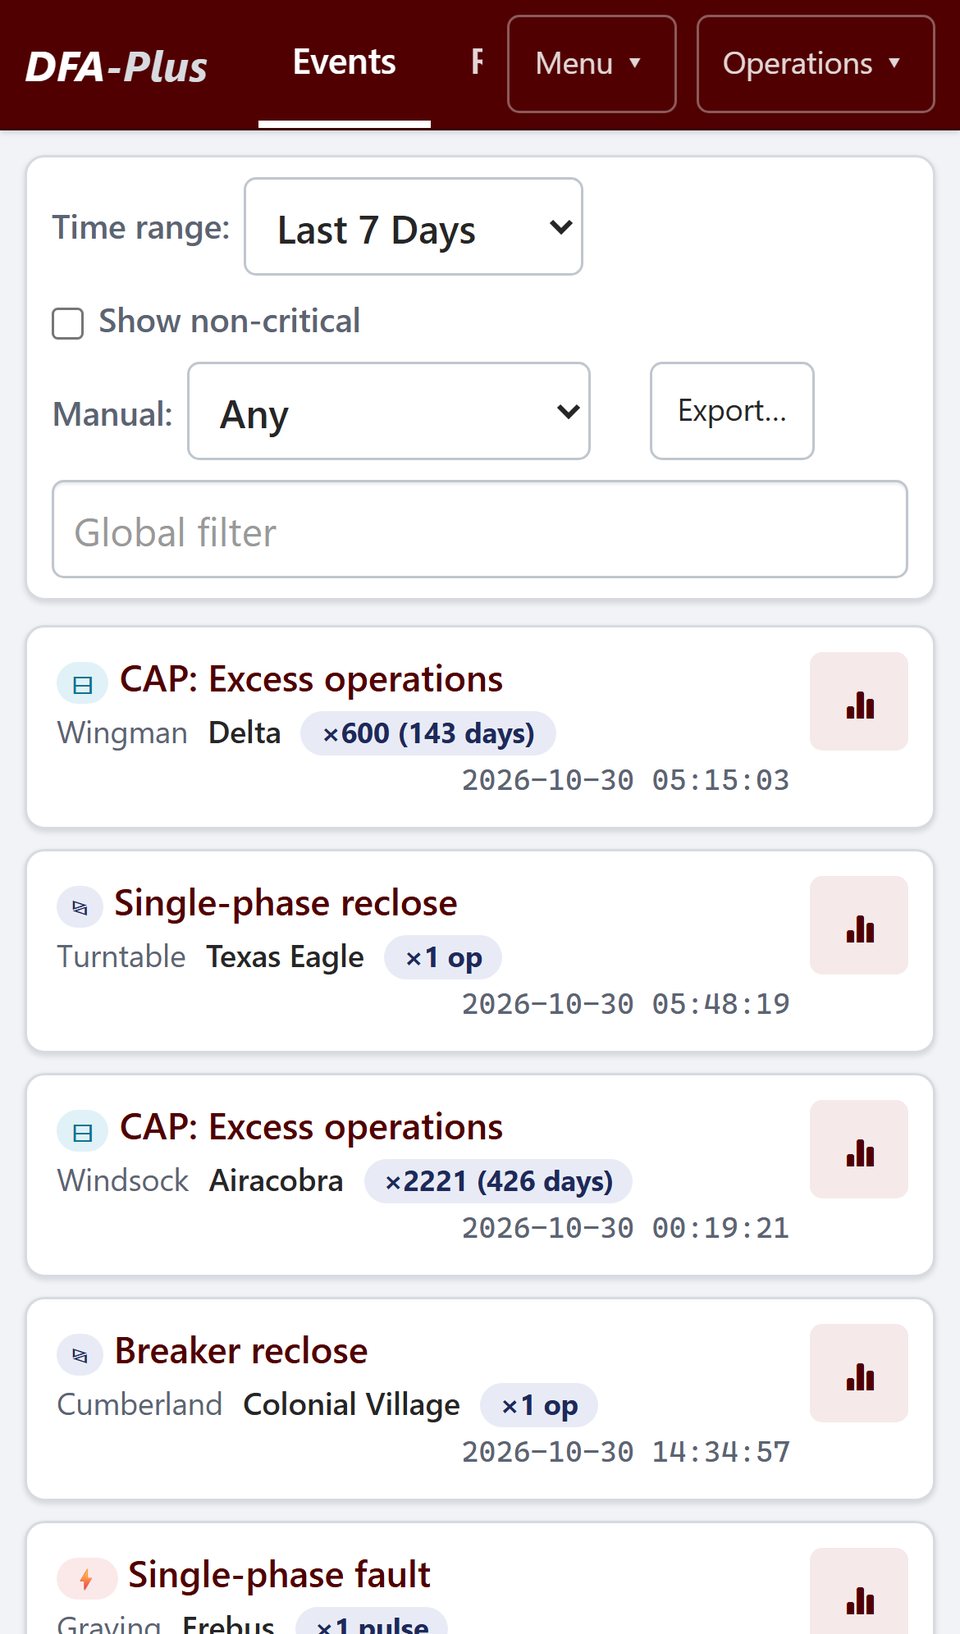
Task: Click lightning fault icon beside Single-phase fault
Action: [86, 1580]
